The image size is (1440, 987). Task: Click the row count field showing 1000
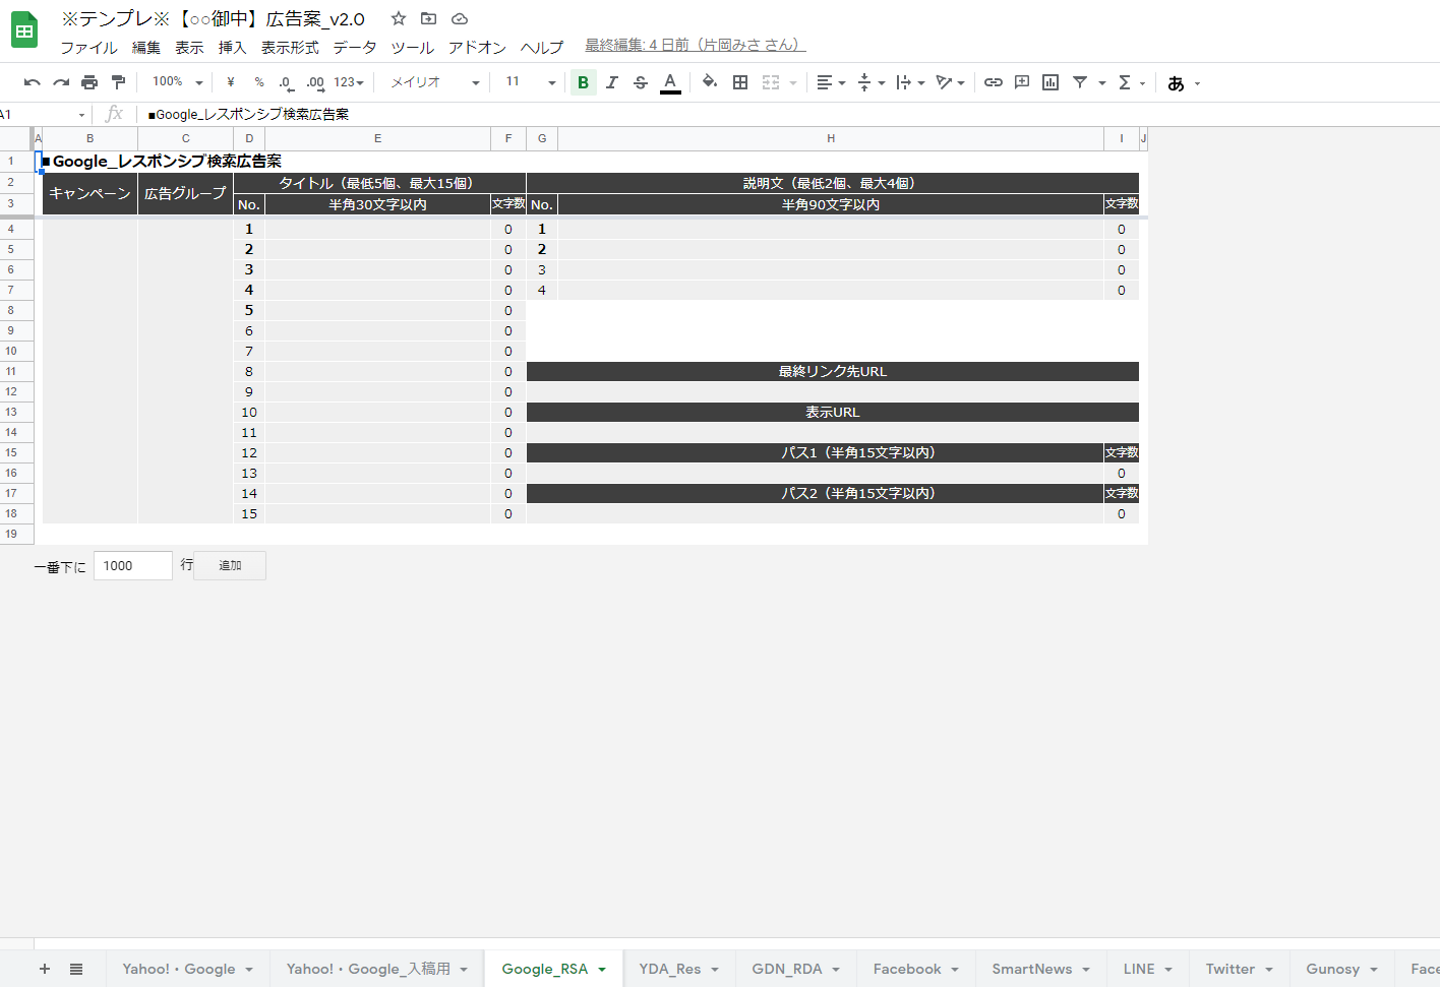(133, 566)
